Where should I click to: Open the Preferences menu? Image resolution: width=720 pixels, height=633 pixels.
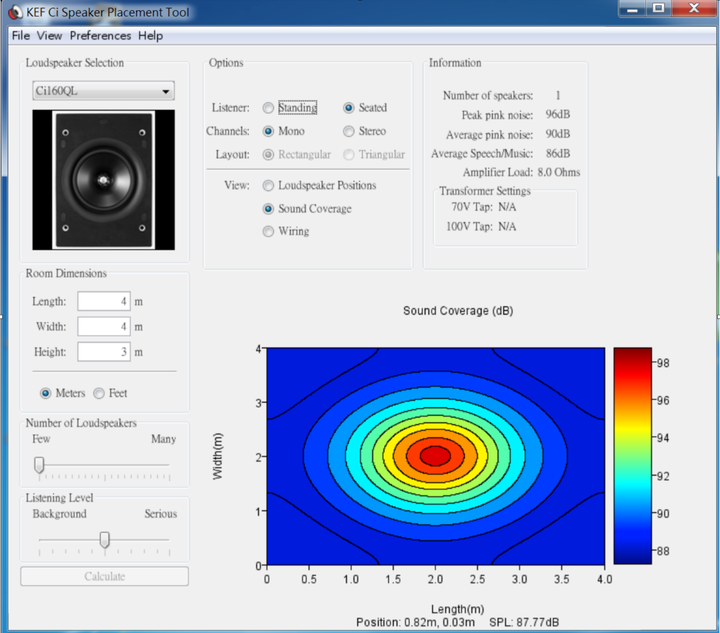point(100,36)
